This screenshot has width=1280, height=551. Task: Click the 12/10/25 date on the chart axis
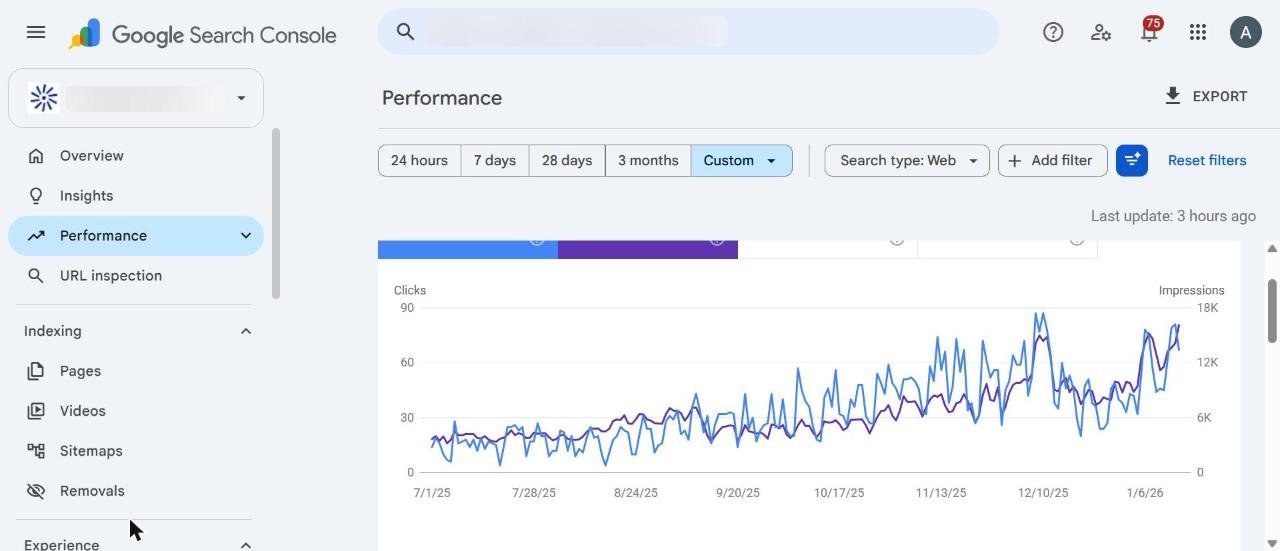pyautogui.click(x=1043, y=493)
